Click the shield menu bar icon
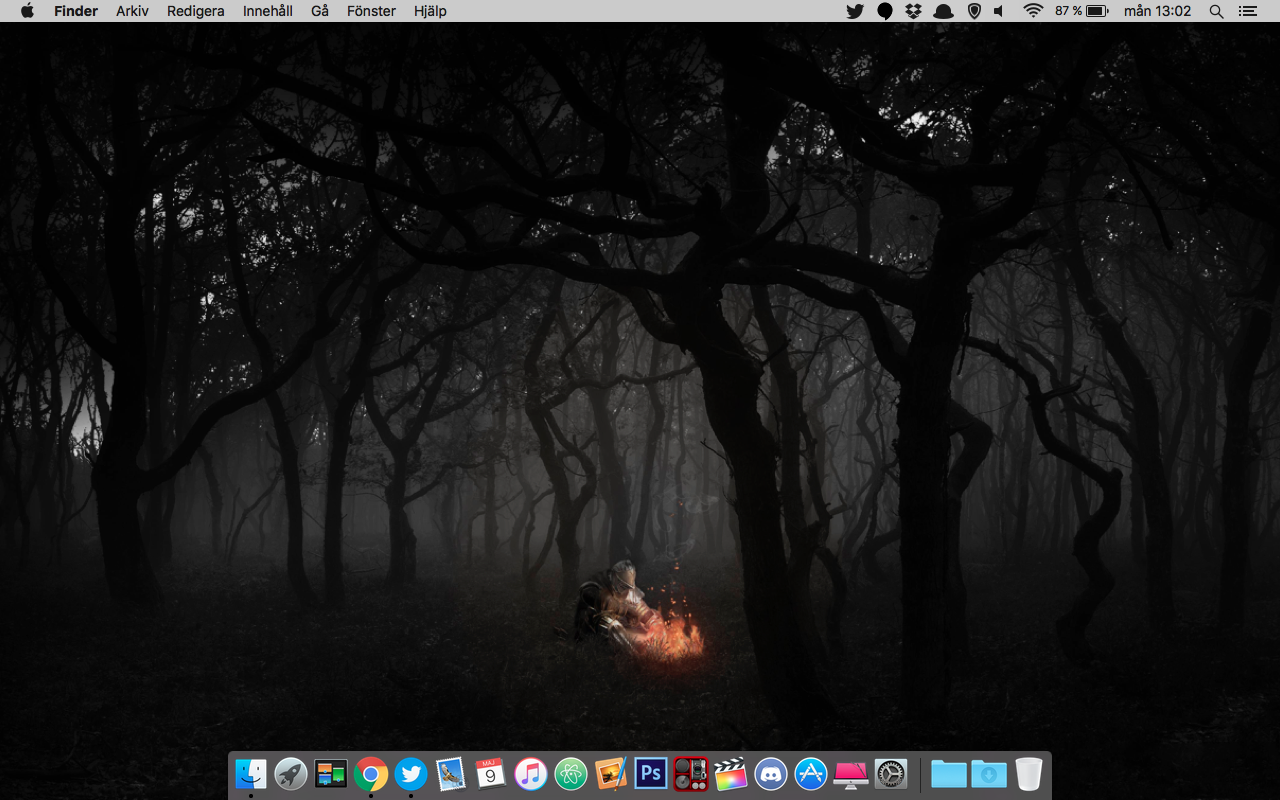 [974, 11]
